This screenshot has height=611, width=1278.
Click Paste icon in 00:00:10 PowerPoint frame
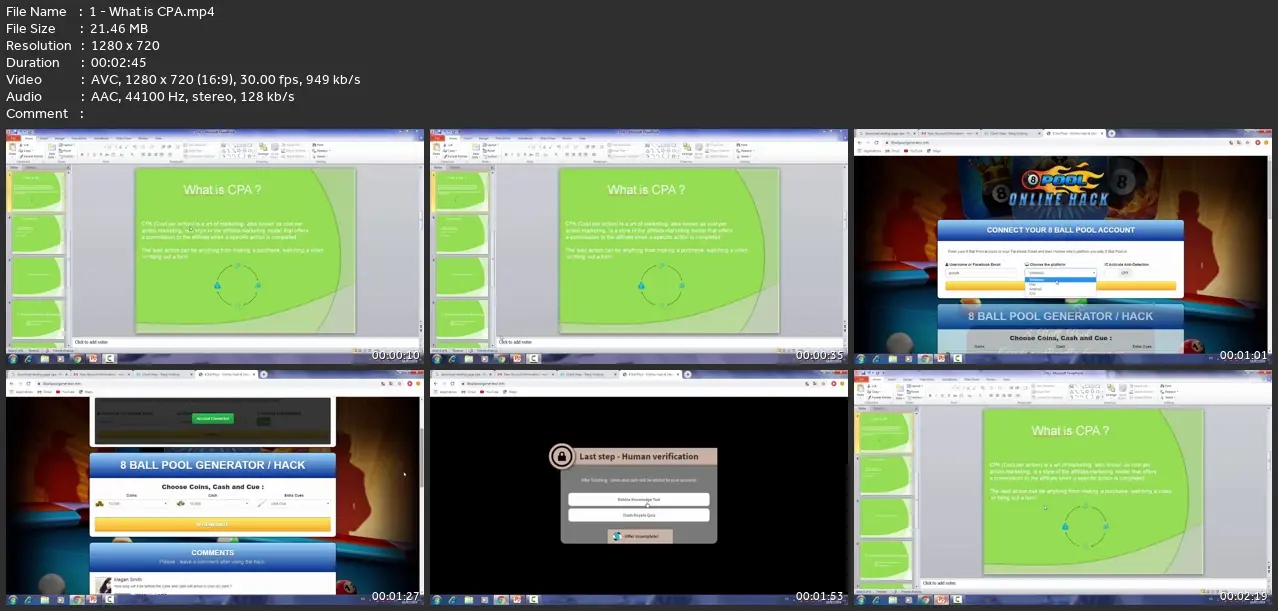pos(12,149)
